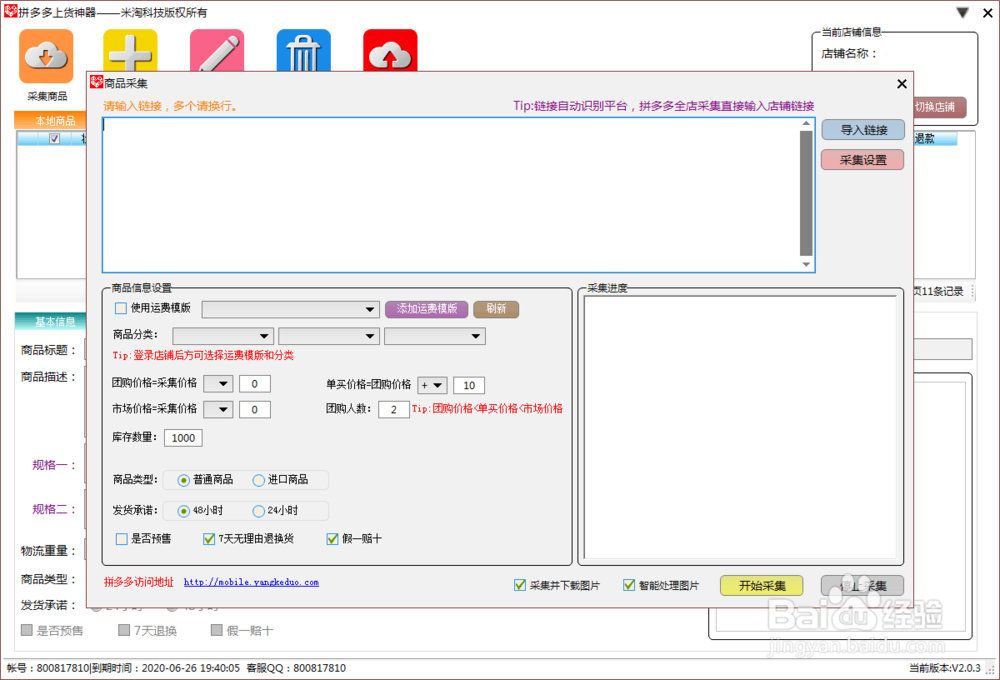
Task: Open the title bar triangle menu icon
Action: (x=963, y=13)
